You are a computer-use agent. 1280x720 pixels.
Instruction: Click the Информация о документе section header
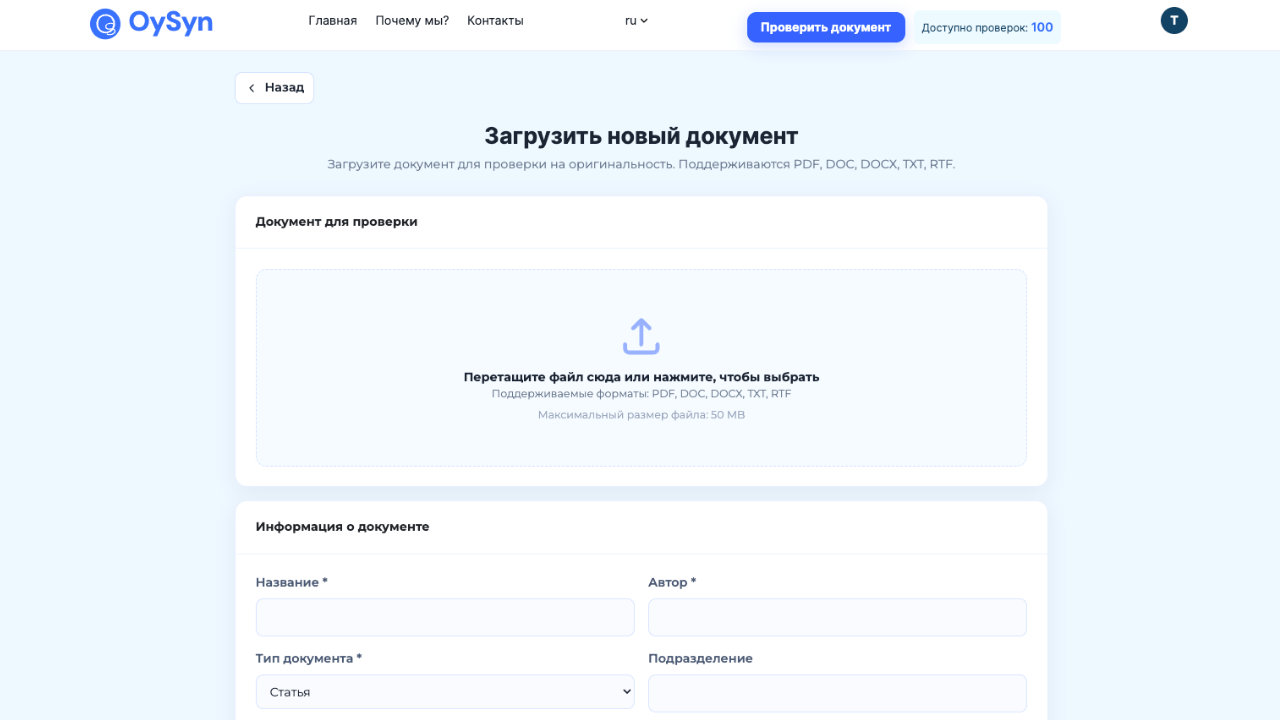[341, 527]
